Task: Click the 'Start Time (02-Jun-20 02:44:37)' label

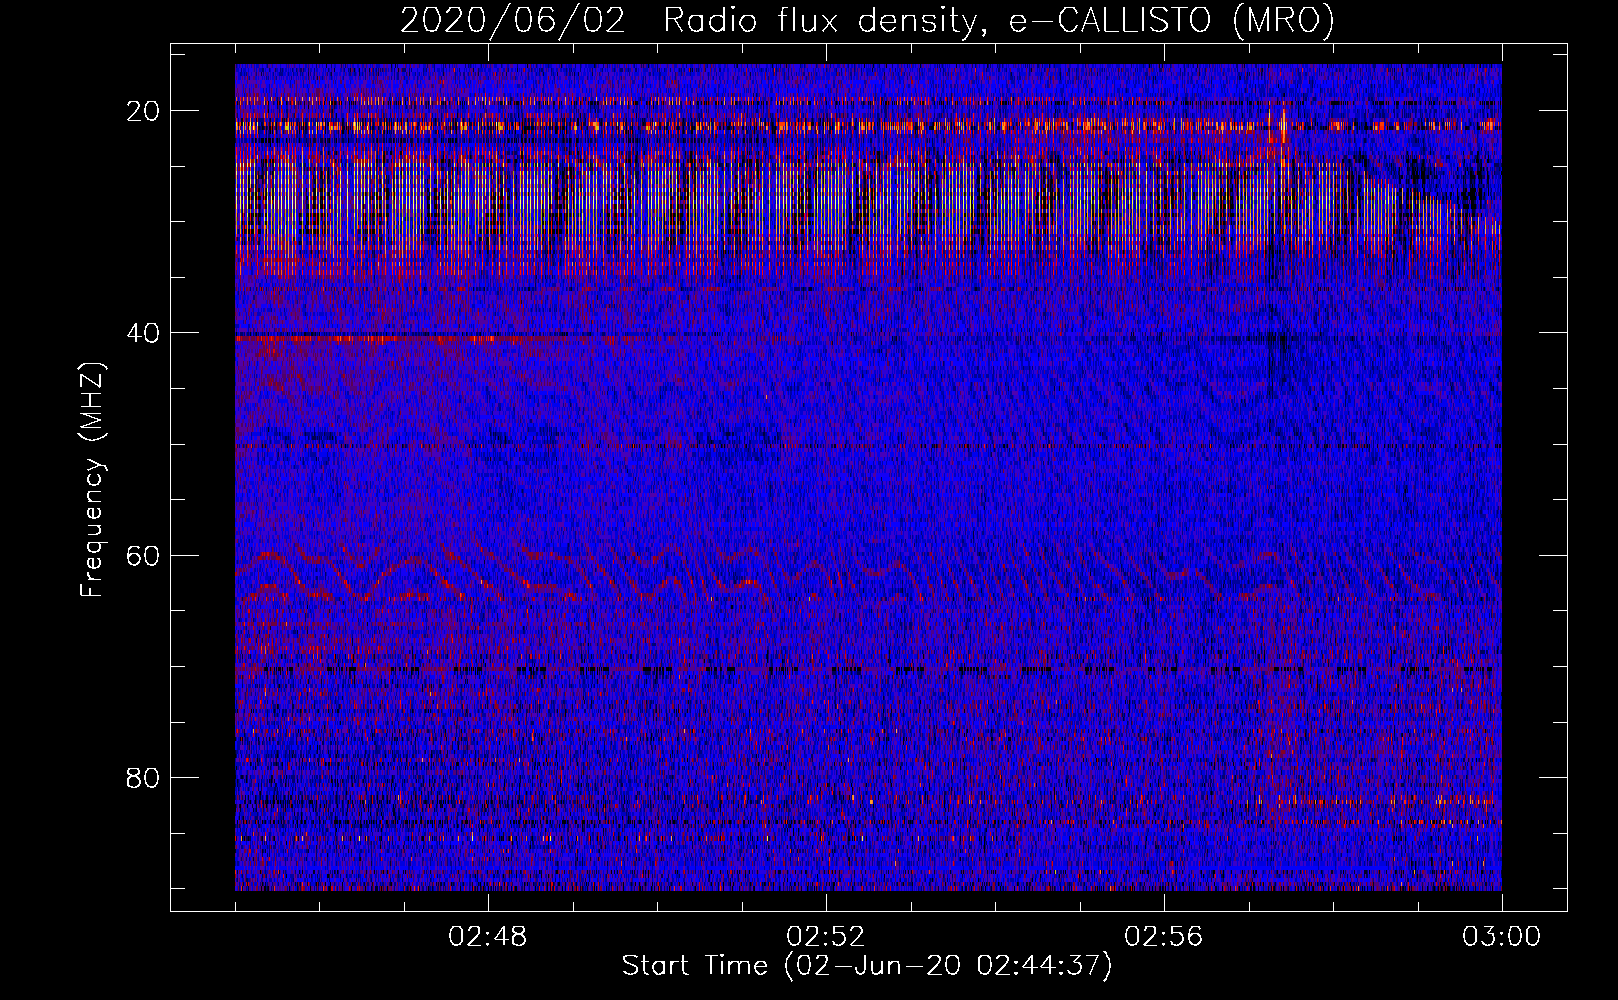Action: [x=867, y=966]
